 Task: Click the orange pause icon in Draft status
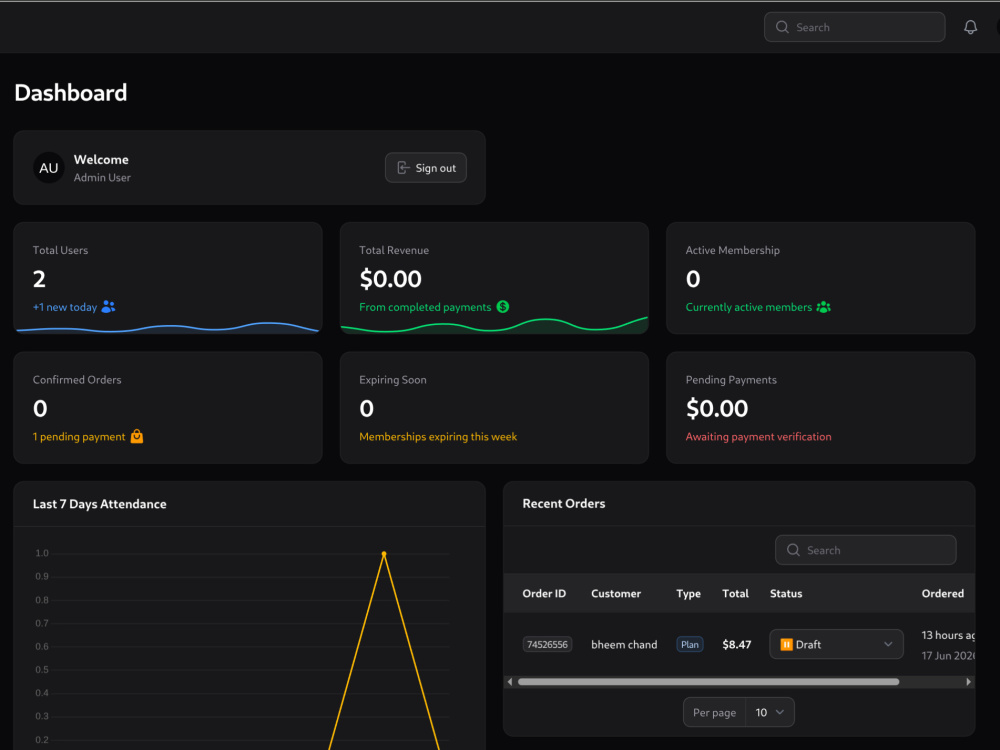pos(786,644)
